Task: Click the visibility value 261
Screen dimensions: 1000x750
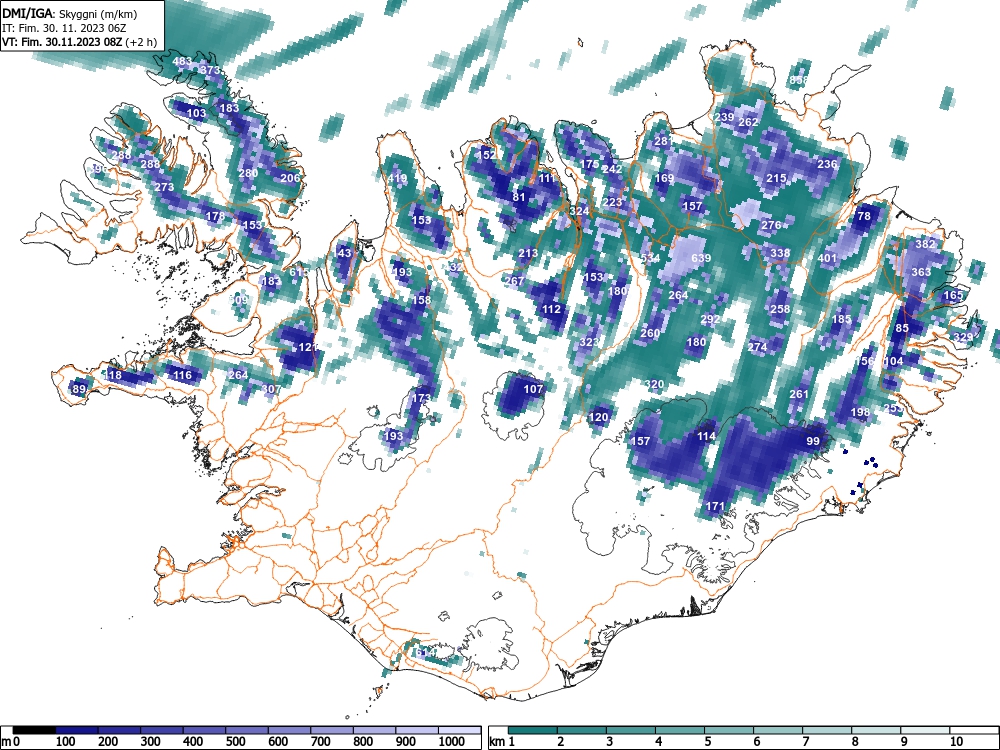Action: click(x=799, y=394)
